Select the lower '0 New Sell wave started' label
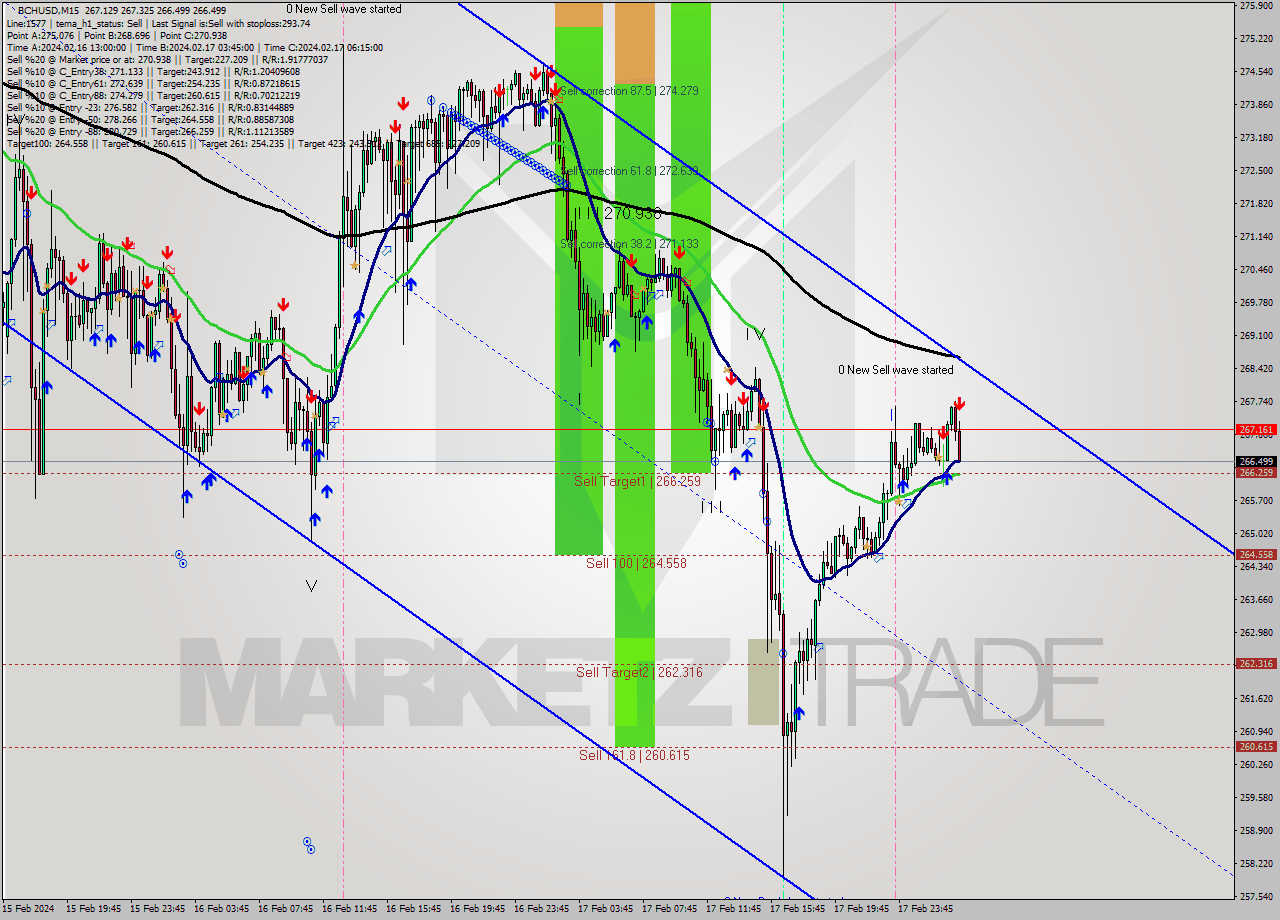 click(x=896, y=370)
